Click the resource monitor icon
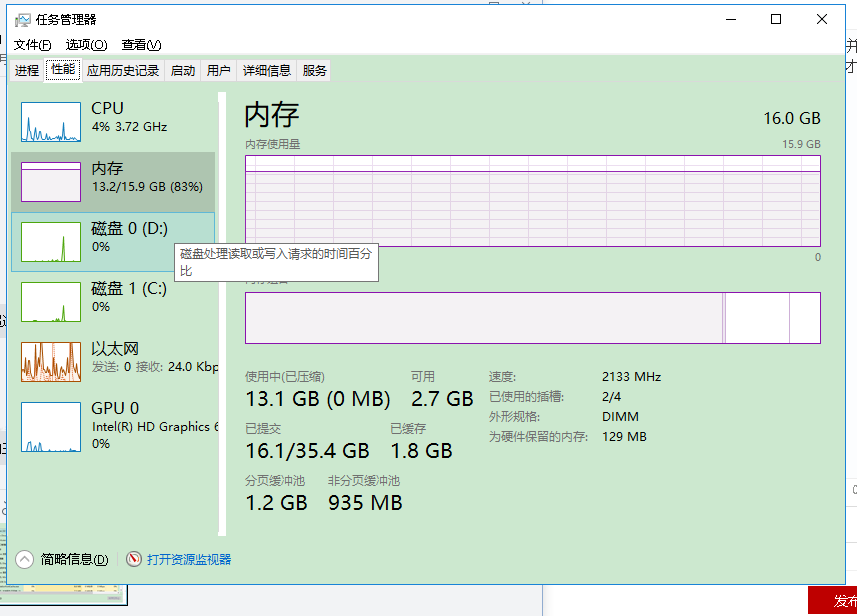 point(134,559)
